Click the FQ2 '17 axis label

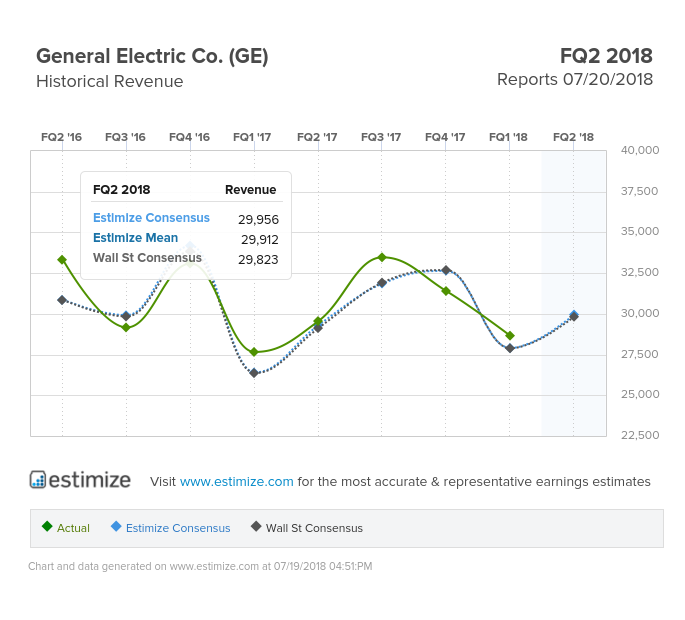317,137
